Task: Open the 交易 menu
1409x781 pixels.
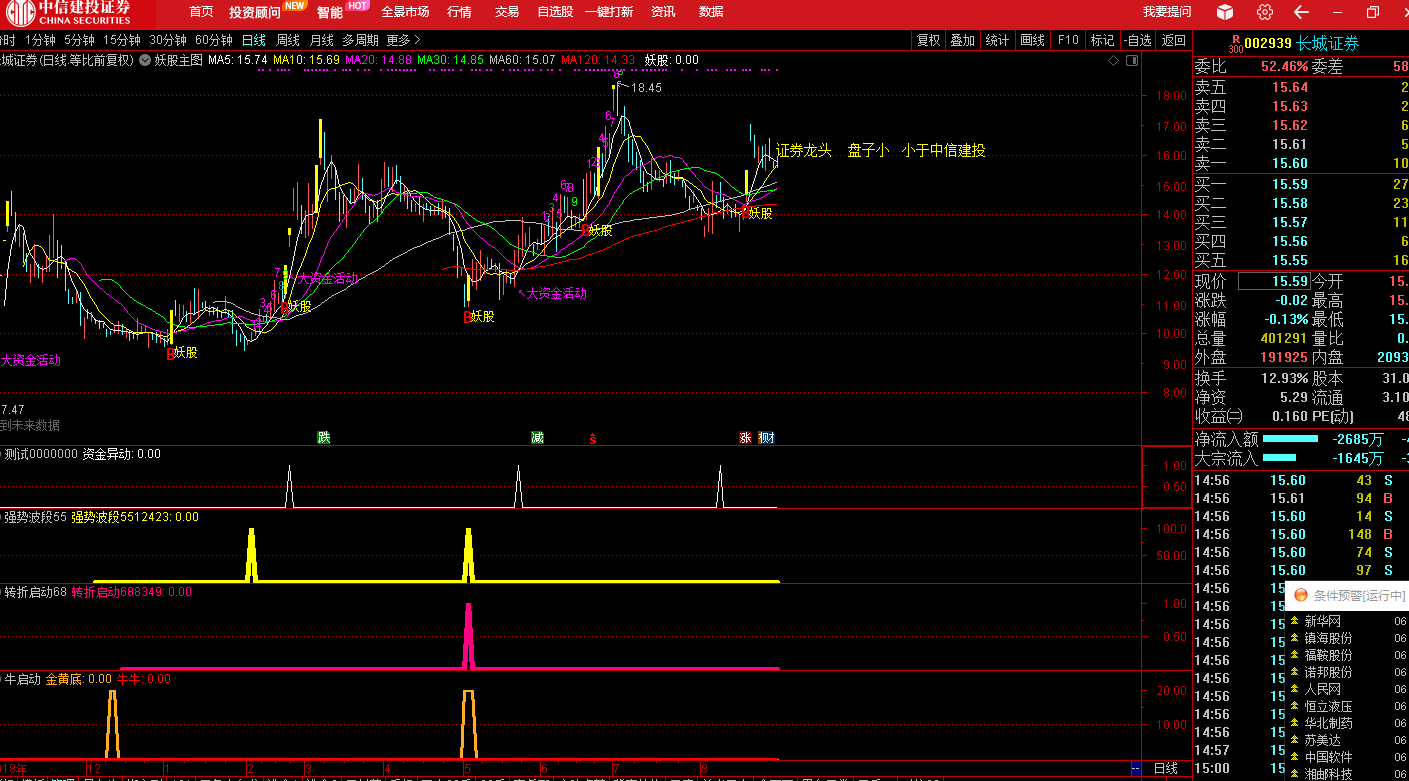Action: pyautogui.click(x=507, y=12)
